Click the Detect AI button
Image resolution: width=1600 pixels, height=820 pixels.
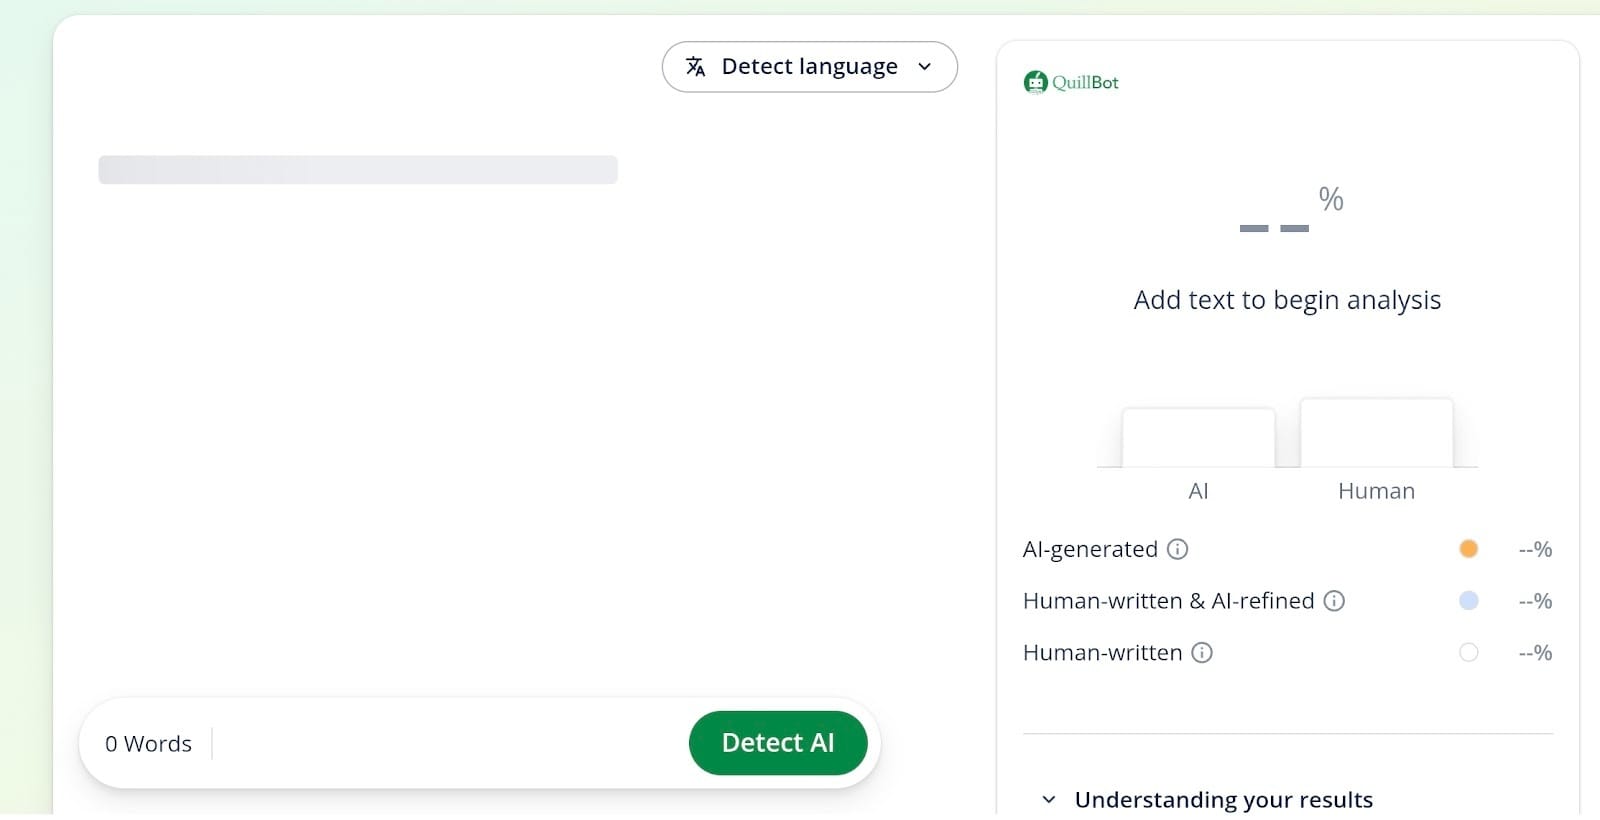[778, 743]
